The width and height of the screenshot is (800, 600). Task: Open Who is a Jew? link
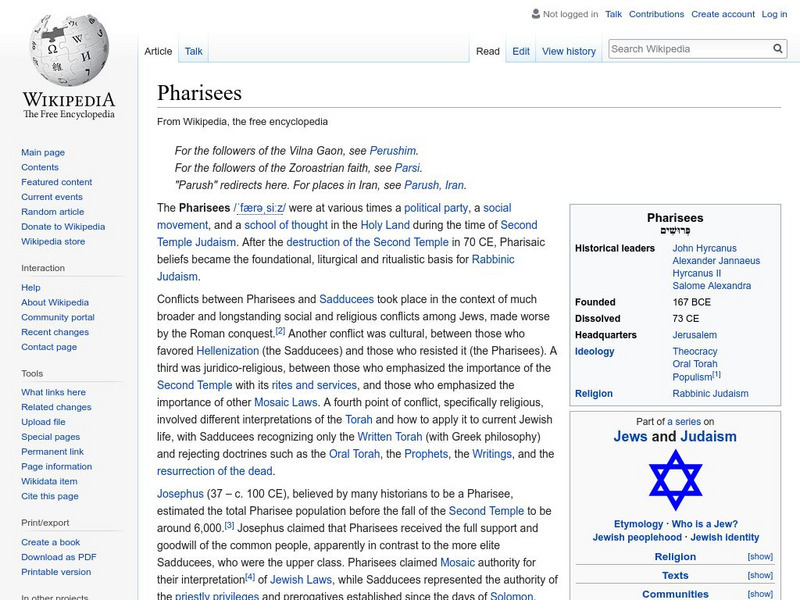[705, 524]
